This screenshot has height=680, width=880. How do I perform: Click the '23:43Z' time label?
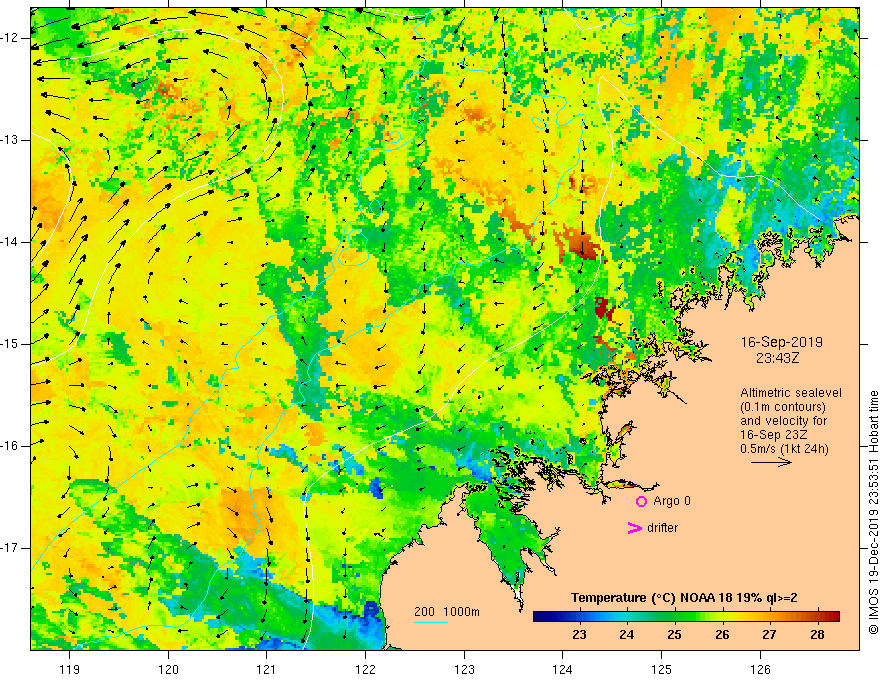click(777, 358)
